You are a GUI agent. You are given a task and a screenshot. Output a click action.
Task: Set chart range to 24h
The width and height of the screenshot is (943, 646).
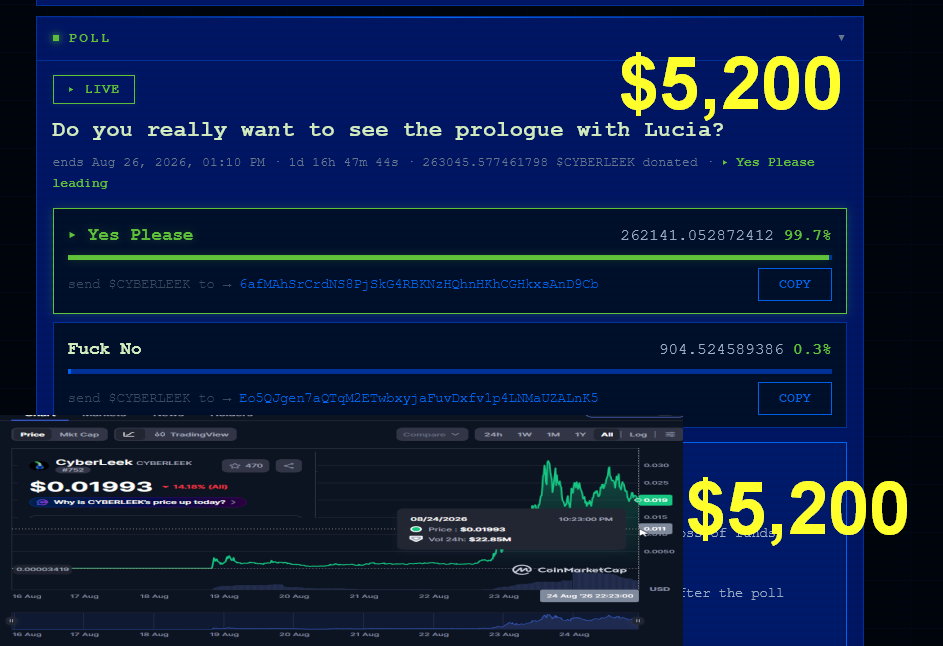(493, 434)
